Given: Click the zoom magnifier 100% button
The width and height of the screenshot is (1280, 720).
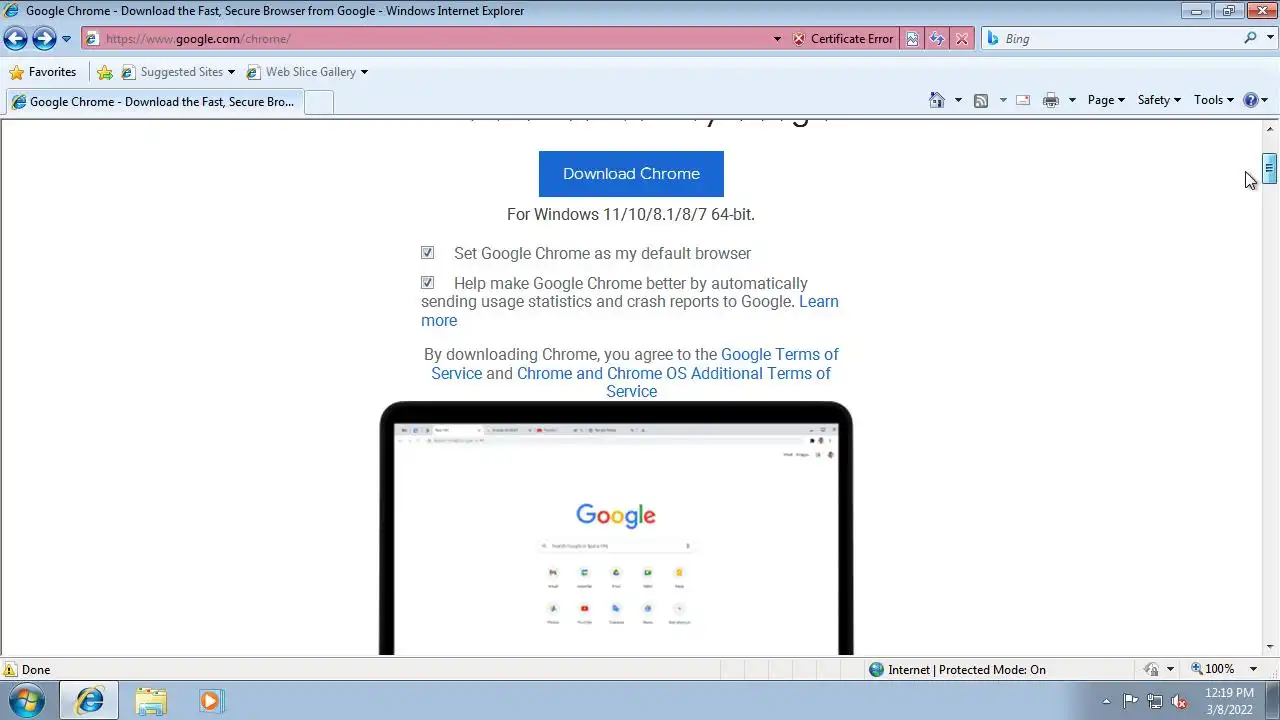Looking at the screenshot, I should pos(1213,669).
